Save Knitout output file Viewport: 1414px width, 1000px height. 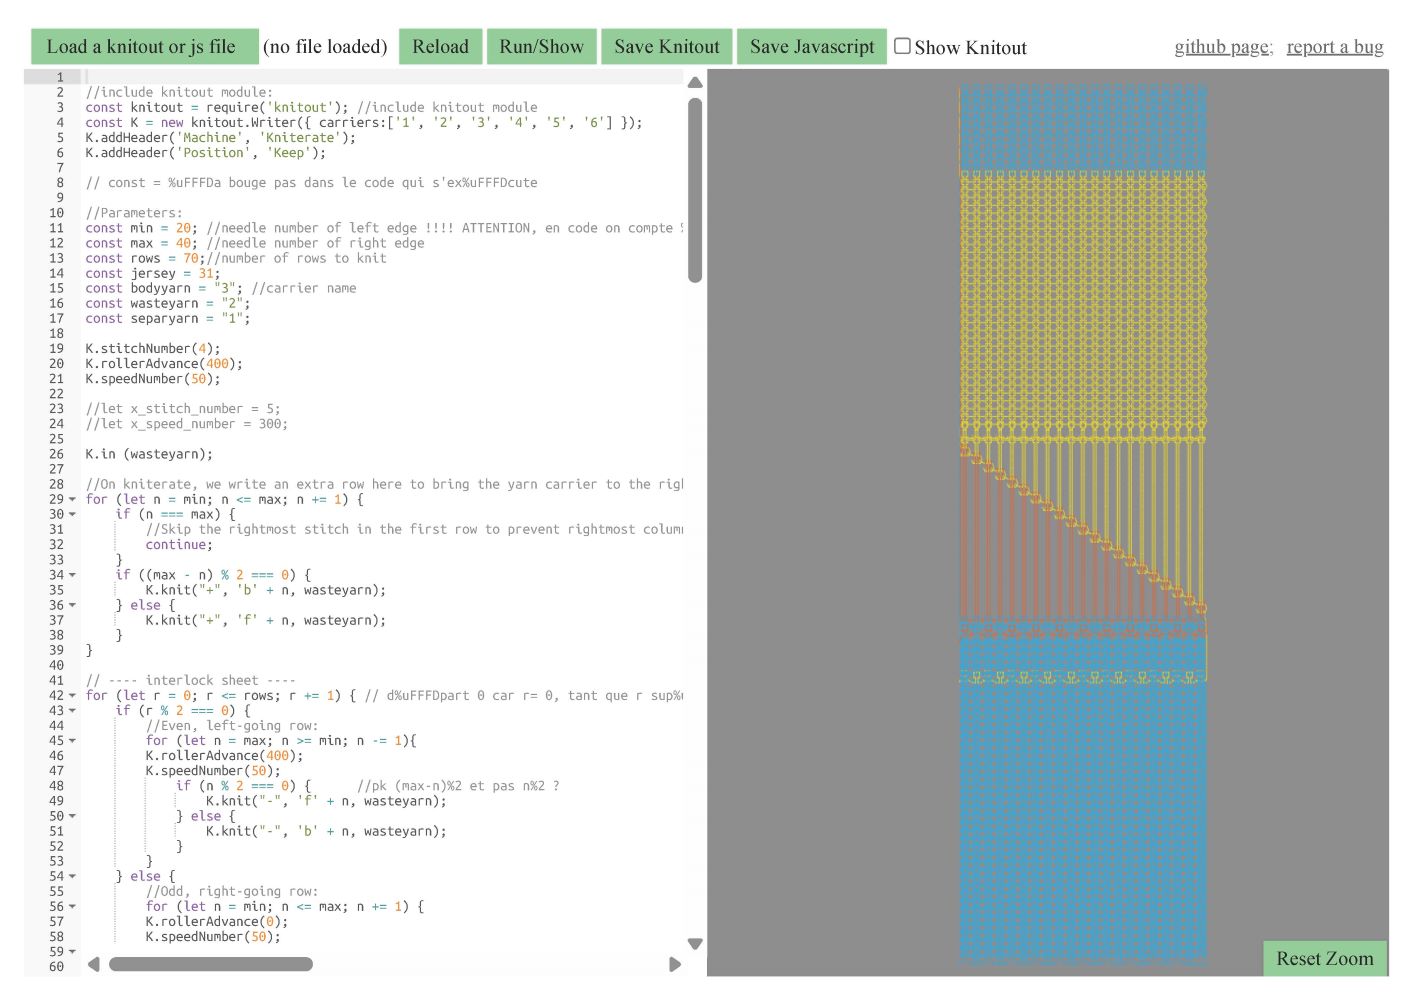pyautogui.click(x=666, y=47)
